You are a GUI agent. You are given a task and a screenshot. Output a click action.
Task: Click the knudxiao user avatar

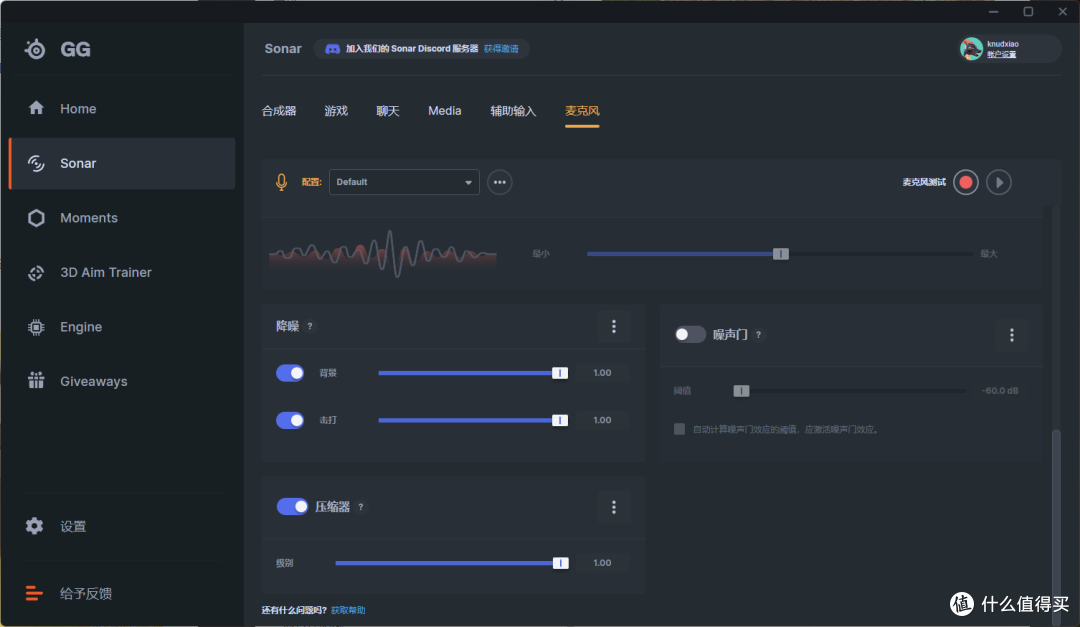[x=971, y=49]
